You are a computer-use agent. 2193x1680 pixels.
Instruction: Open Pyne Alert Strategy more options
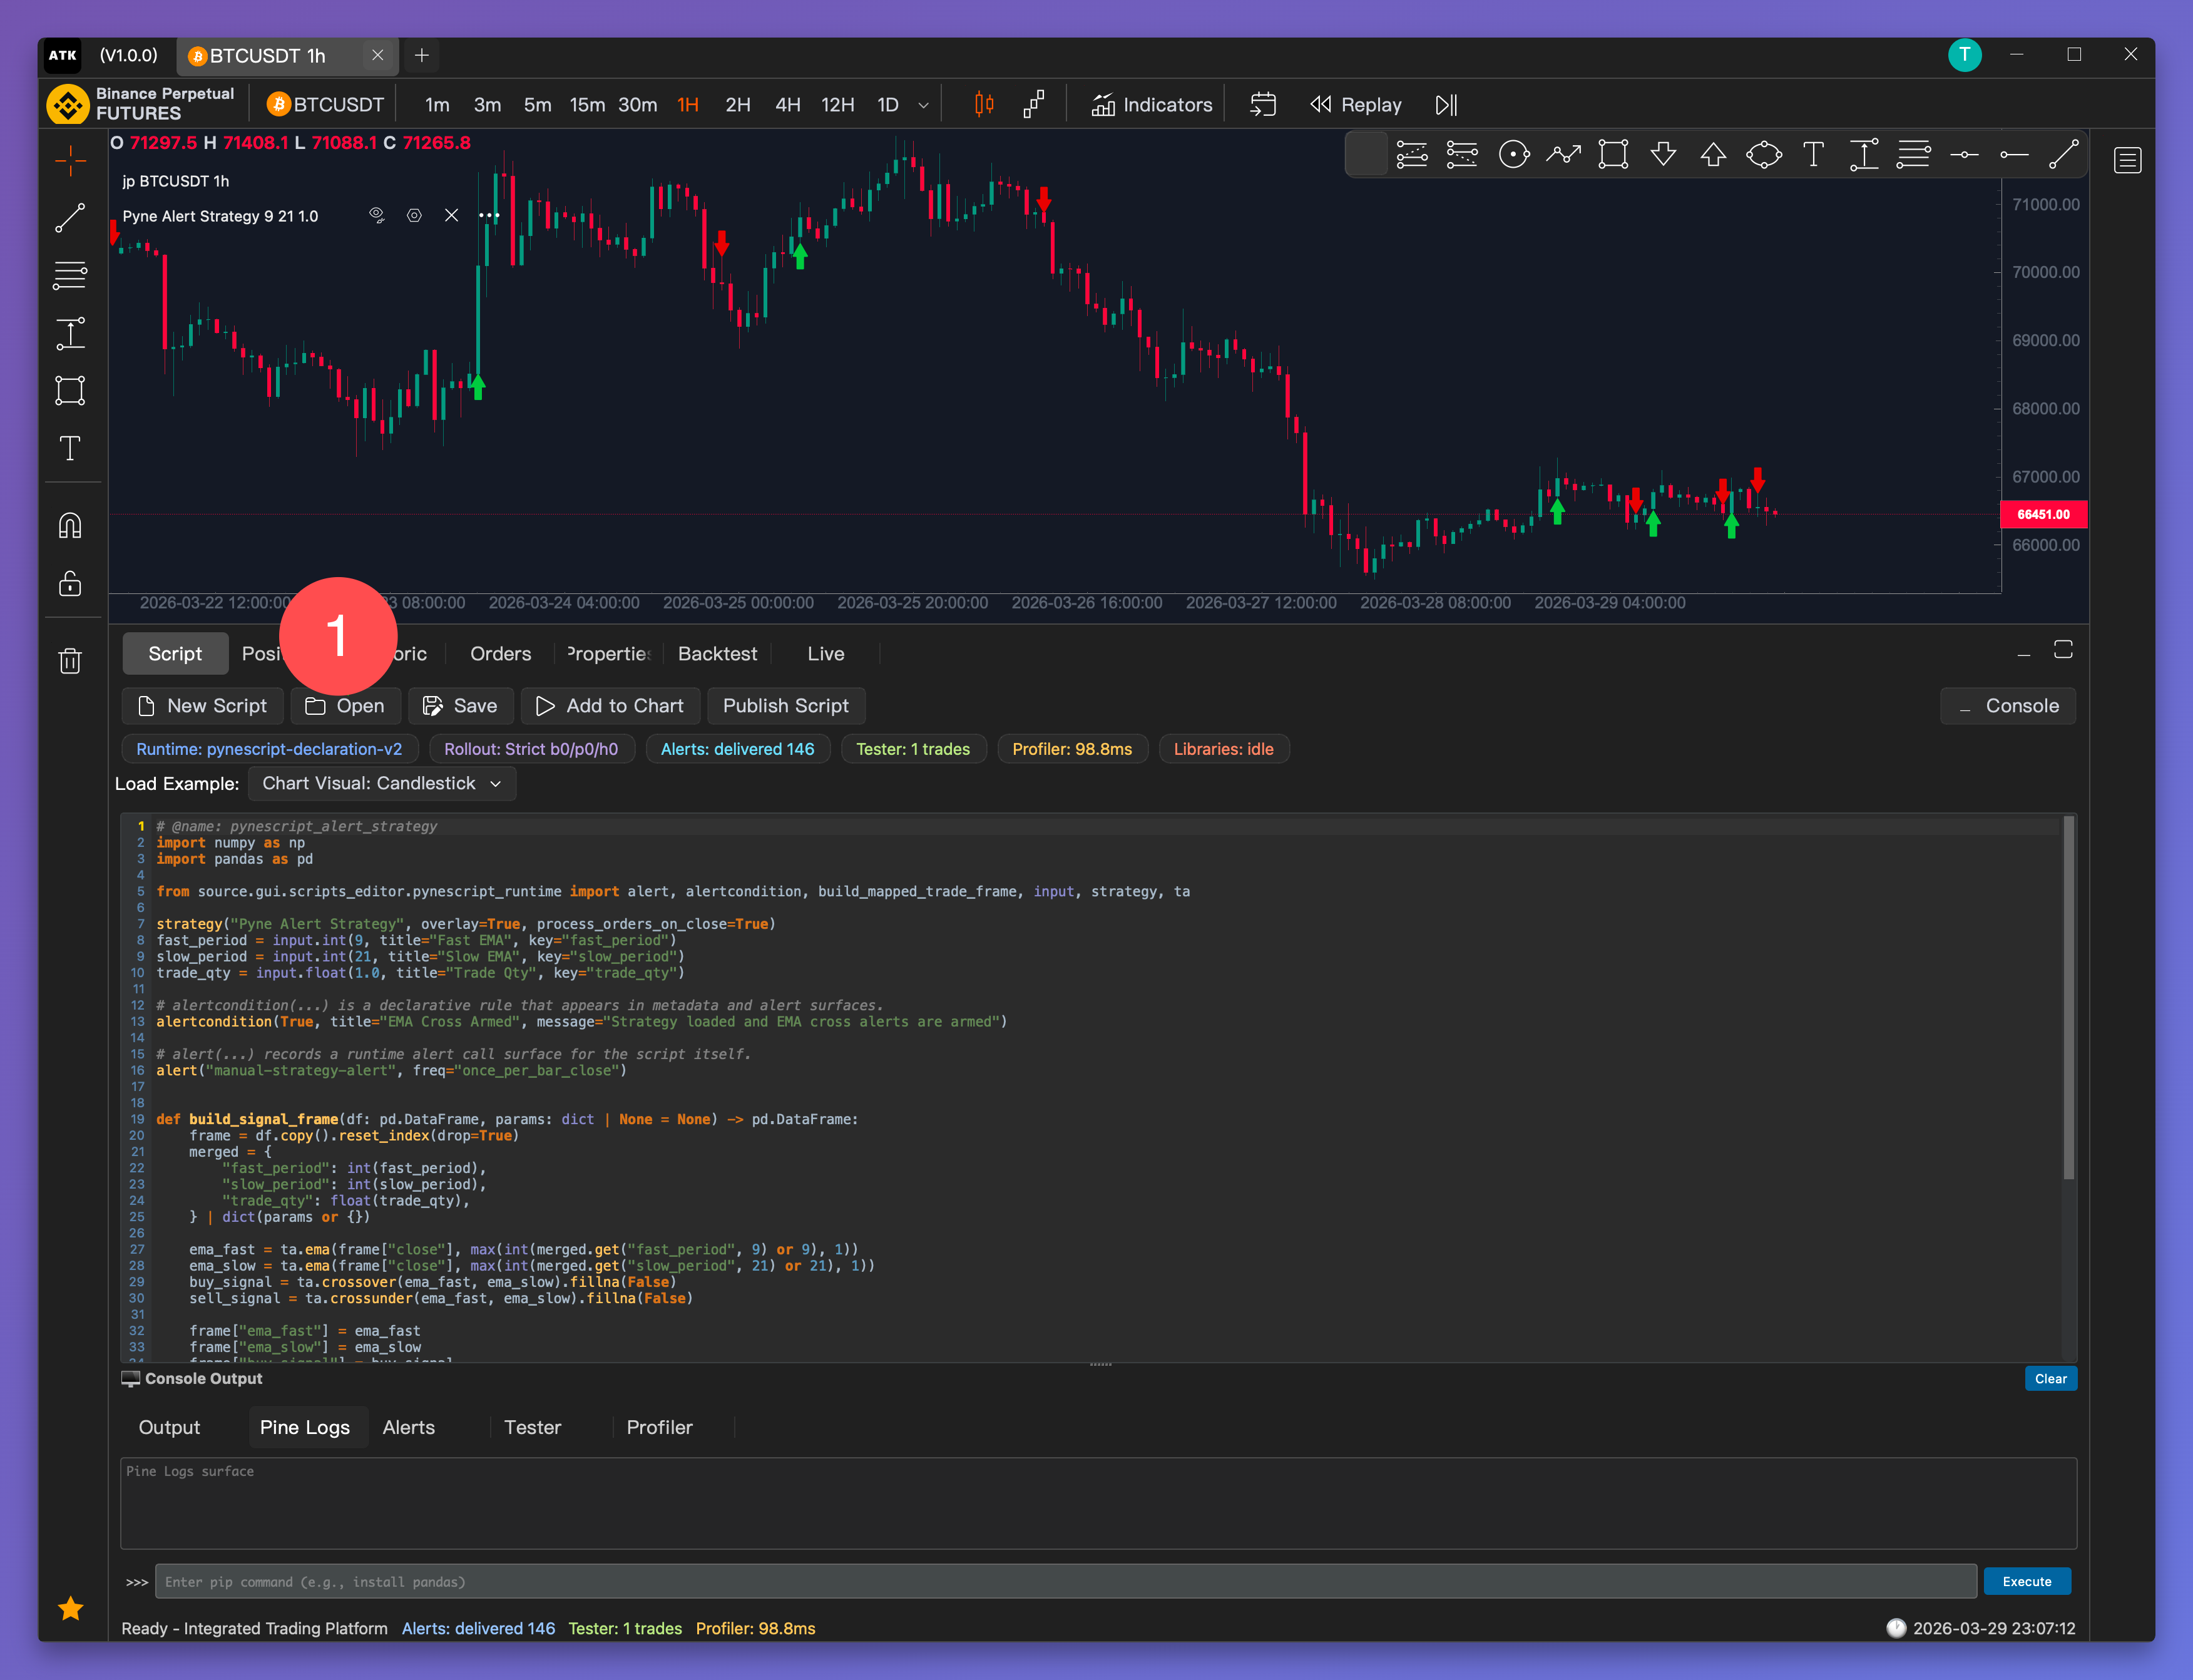click(488, 216)
